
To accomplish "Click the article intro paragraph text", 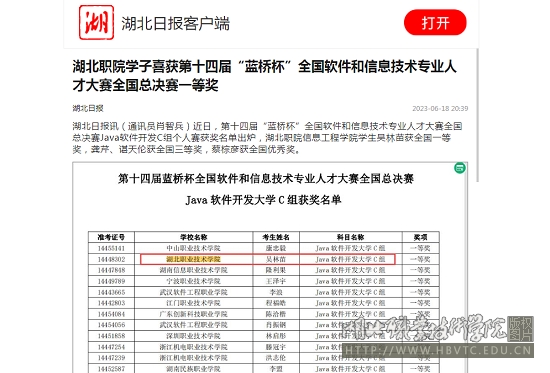I will 267,138.
